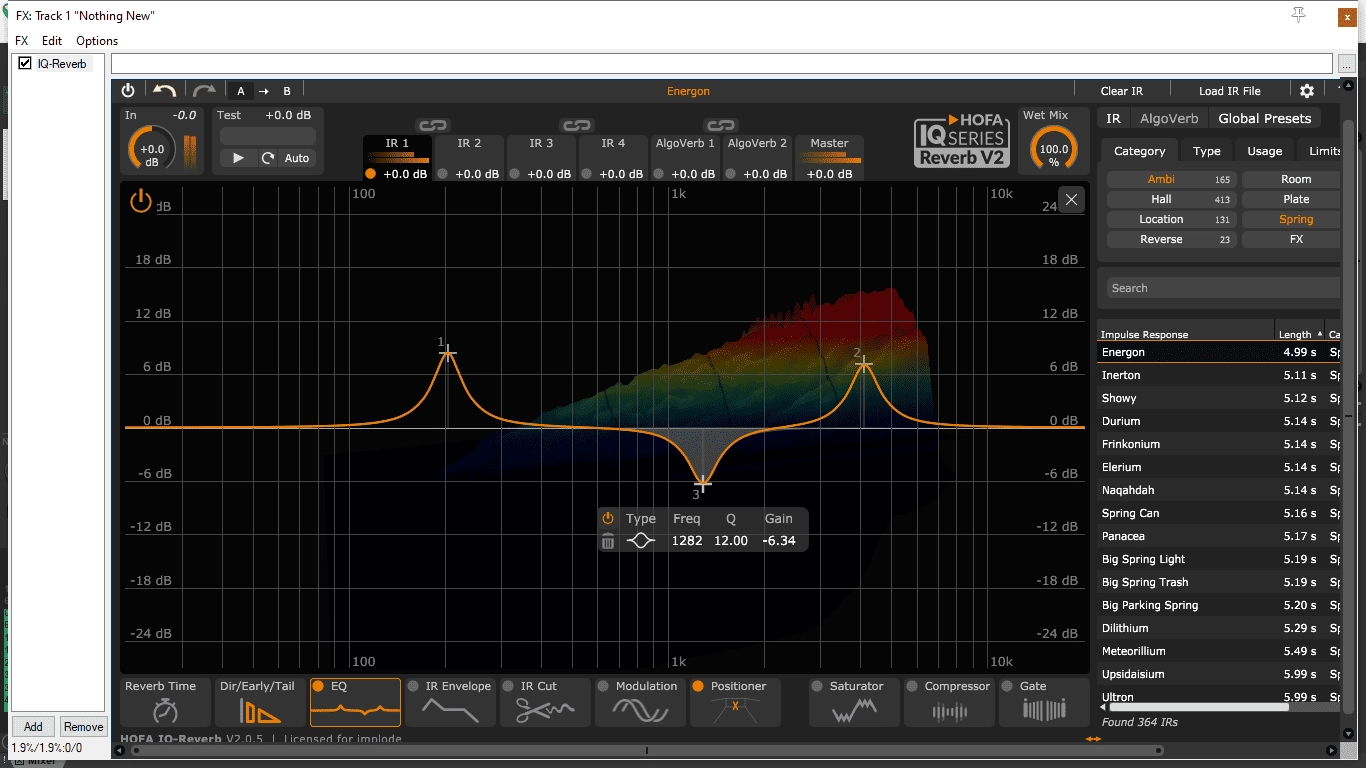Toggle the Auto test button
Screen dimensions: 1366x768
[297, 158]
